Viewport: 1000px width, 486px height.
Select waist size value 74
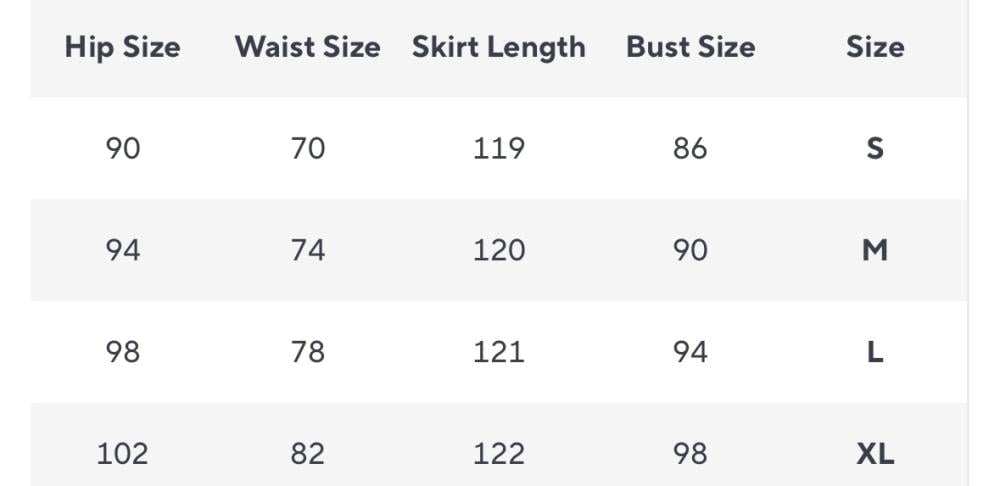point(307,250)
